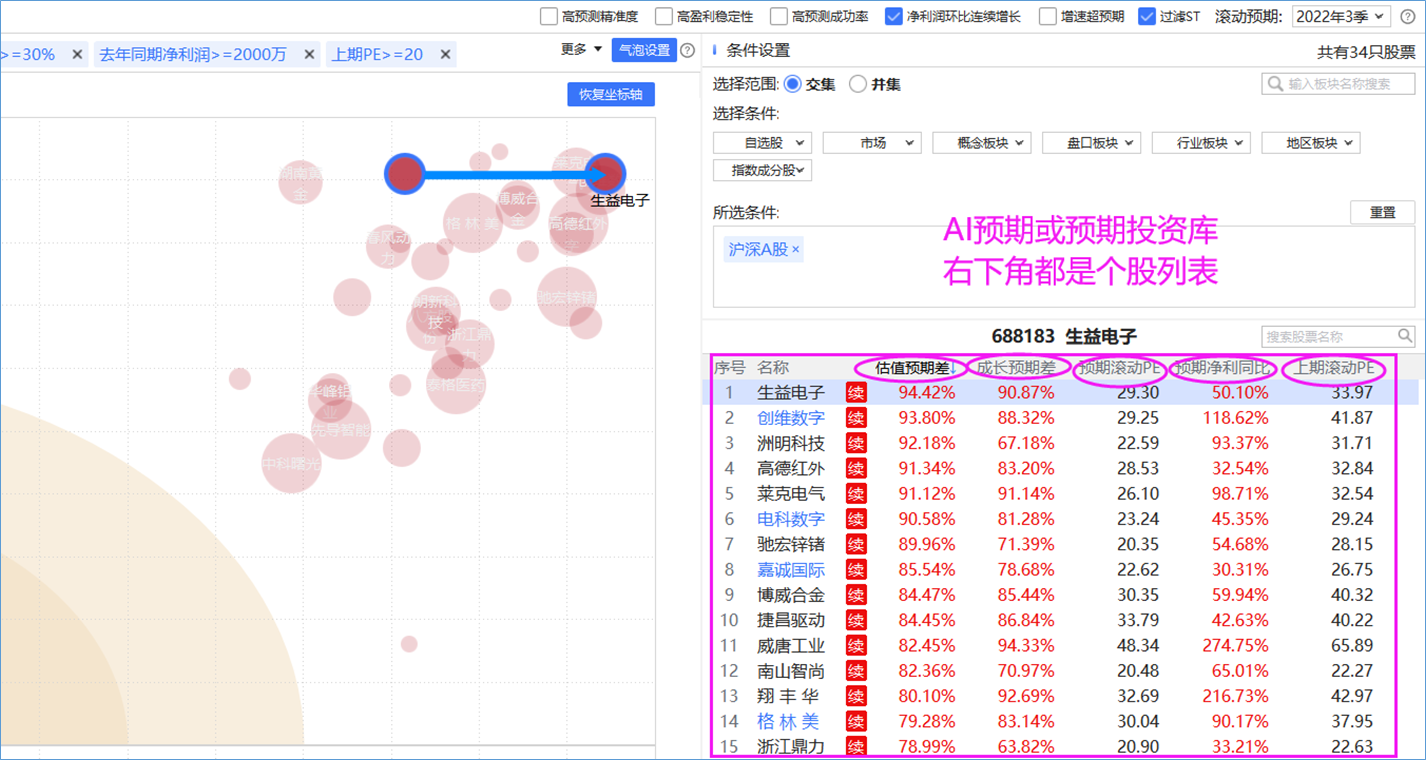Click the 续 badge for 洲明科技
Screen dimensions: 1426x760
(x=856, y=443)
